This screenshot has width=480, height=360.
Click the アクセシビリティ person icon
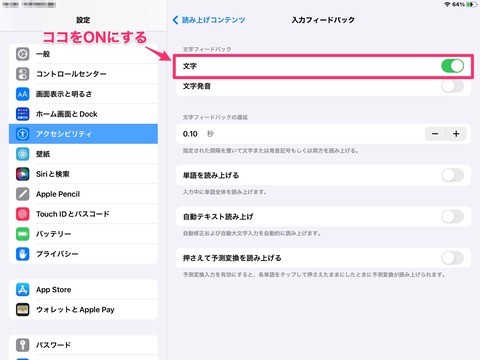click(x=23, y=134)
